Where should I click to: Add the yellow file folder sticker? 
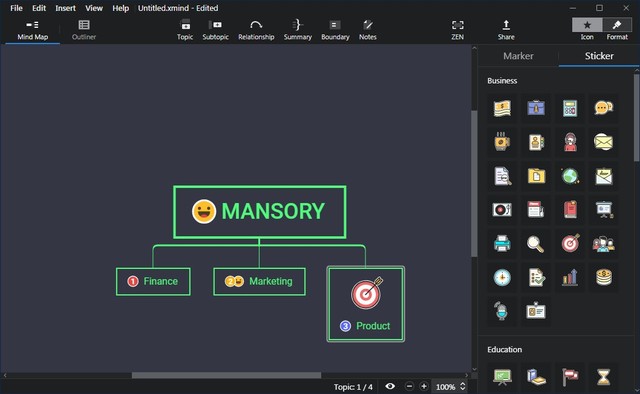[x=536, y=176]
